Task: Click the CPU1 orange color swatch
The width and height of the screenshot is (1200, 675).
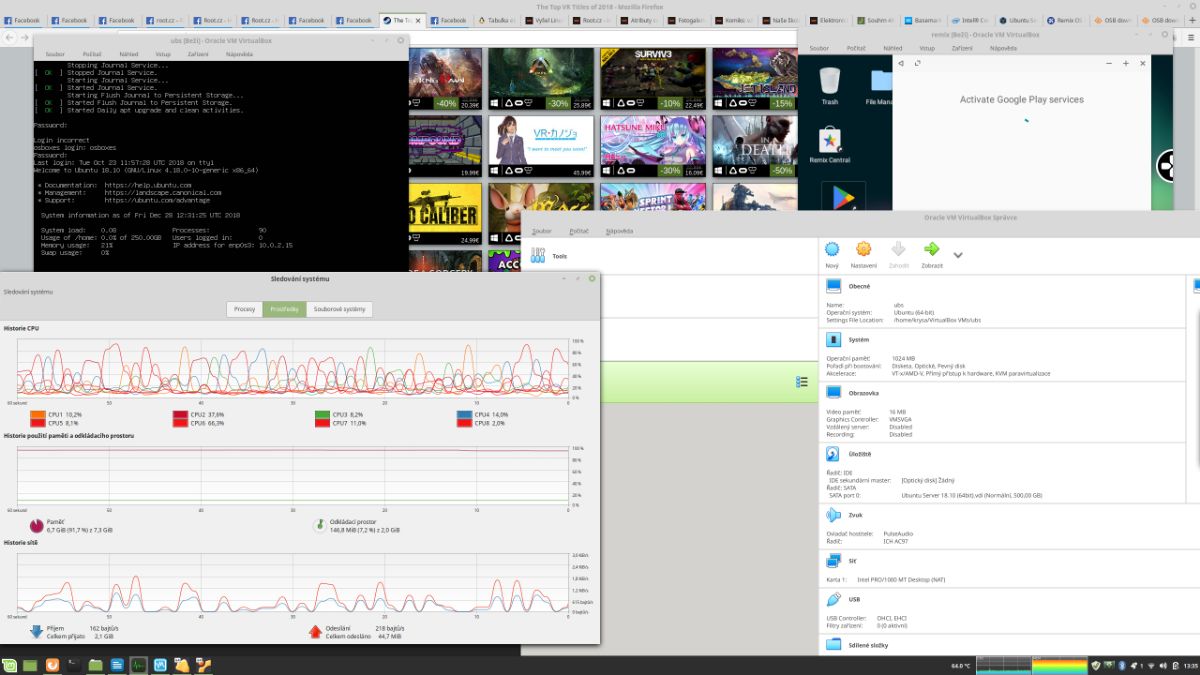Action: point(38,414)
